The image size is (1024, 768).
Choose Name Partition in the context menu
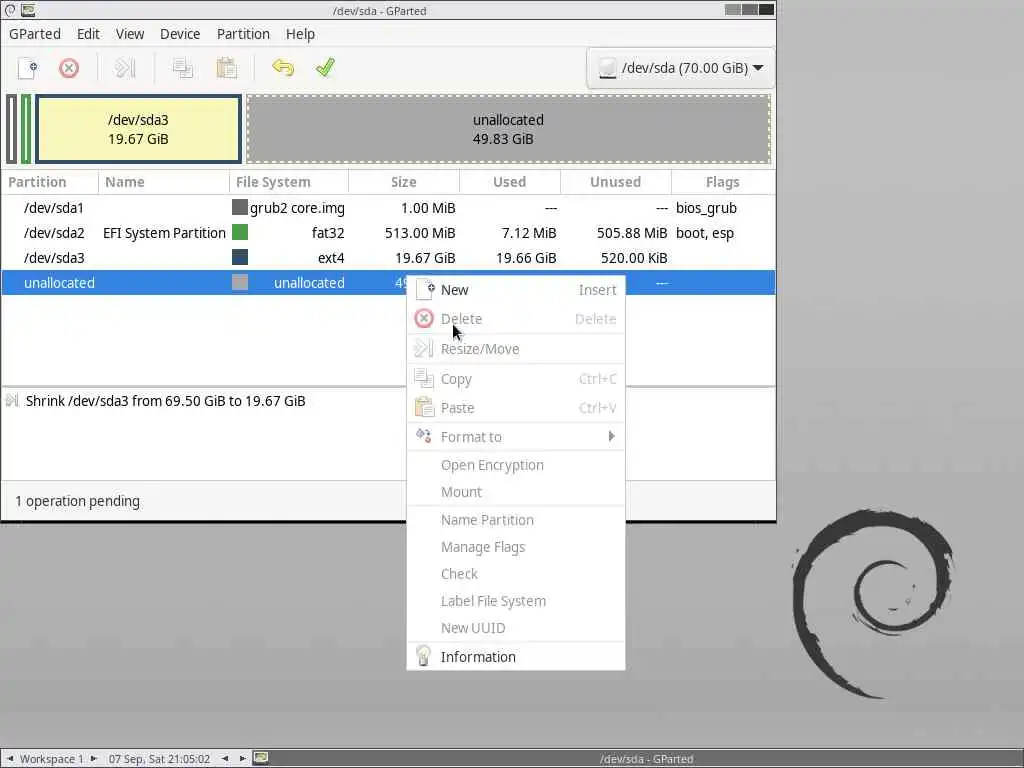click(x=516, y=520)
